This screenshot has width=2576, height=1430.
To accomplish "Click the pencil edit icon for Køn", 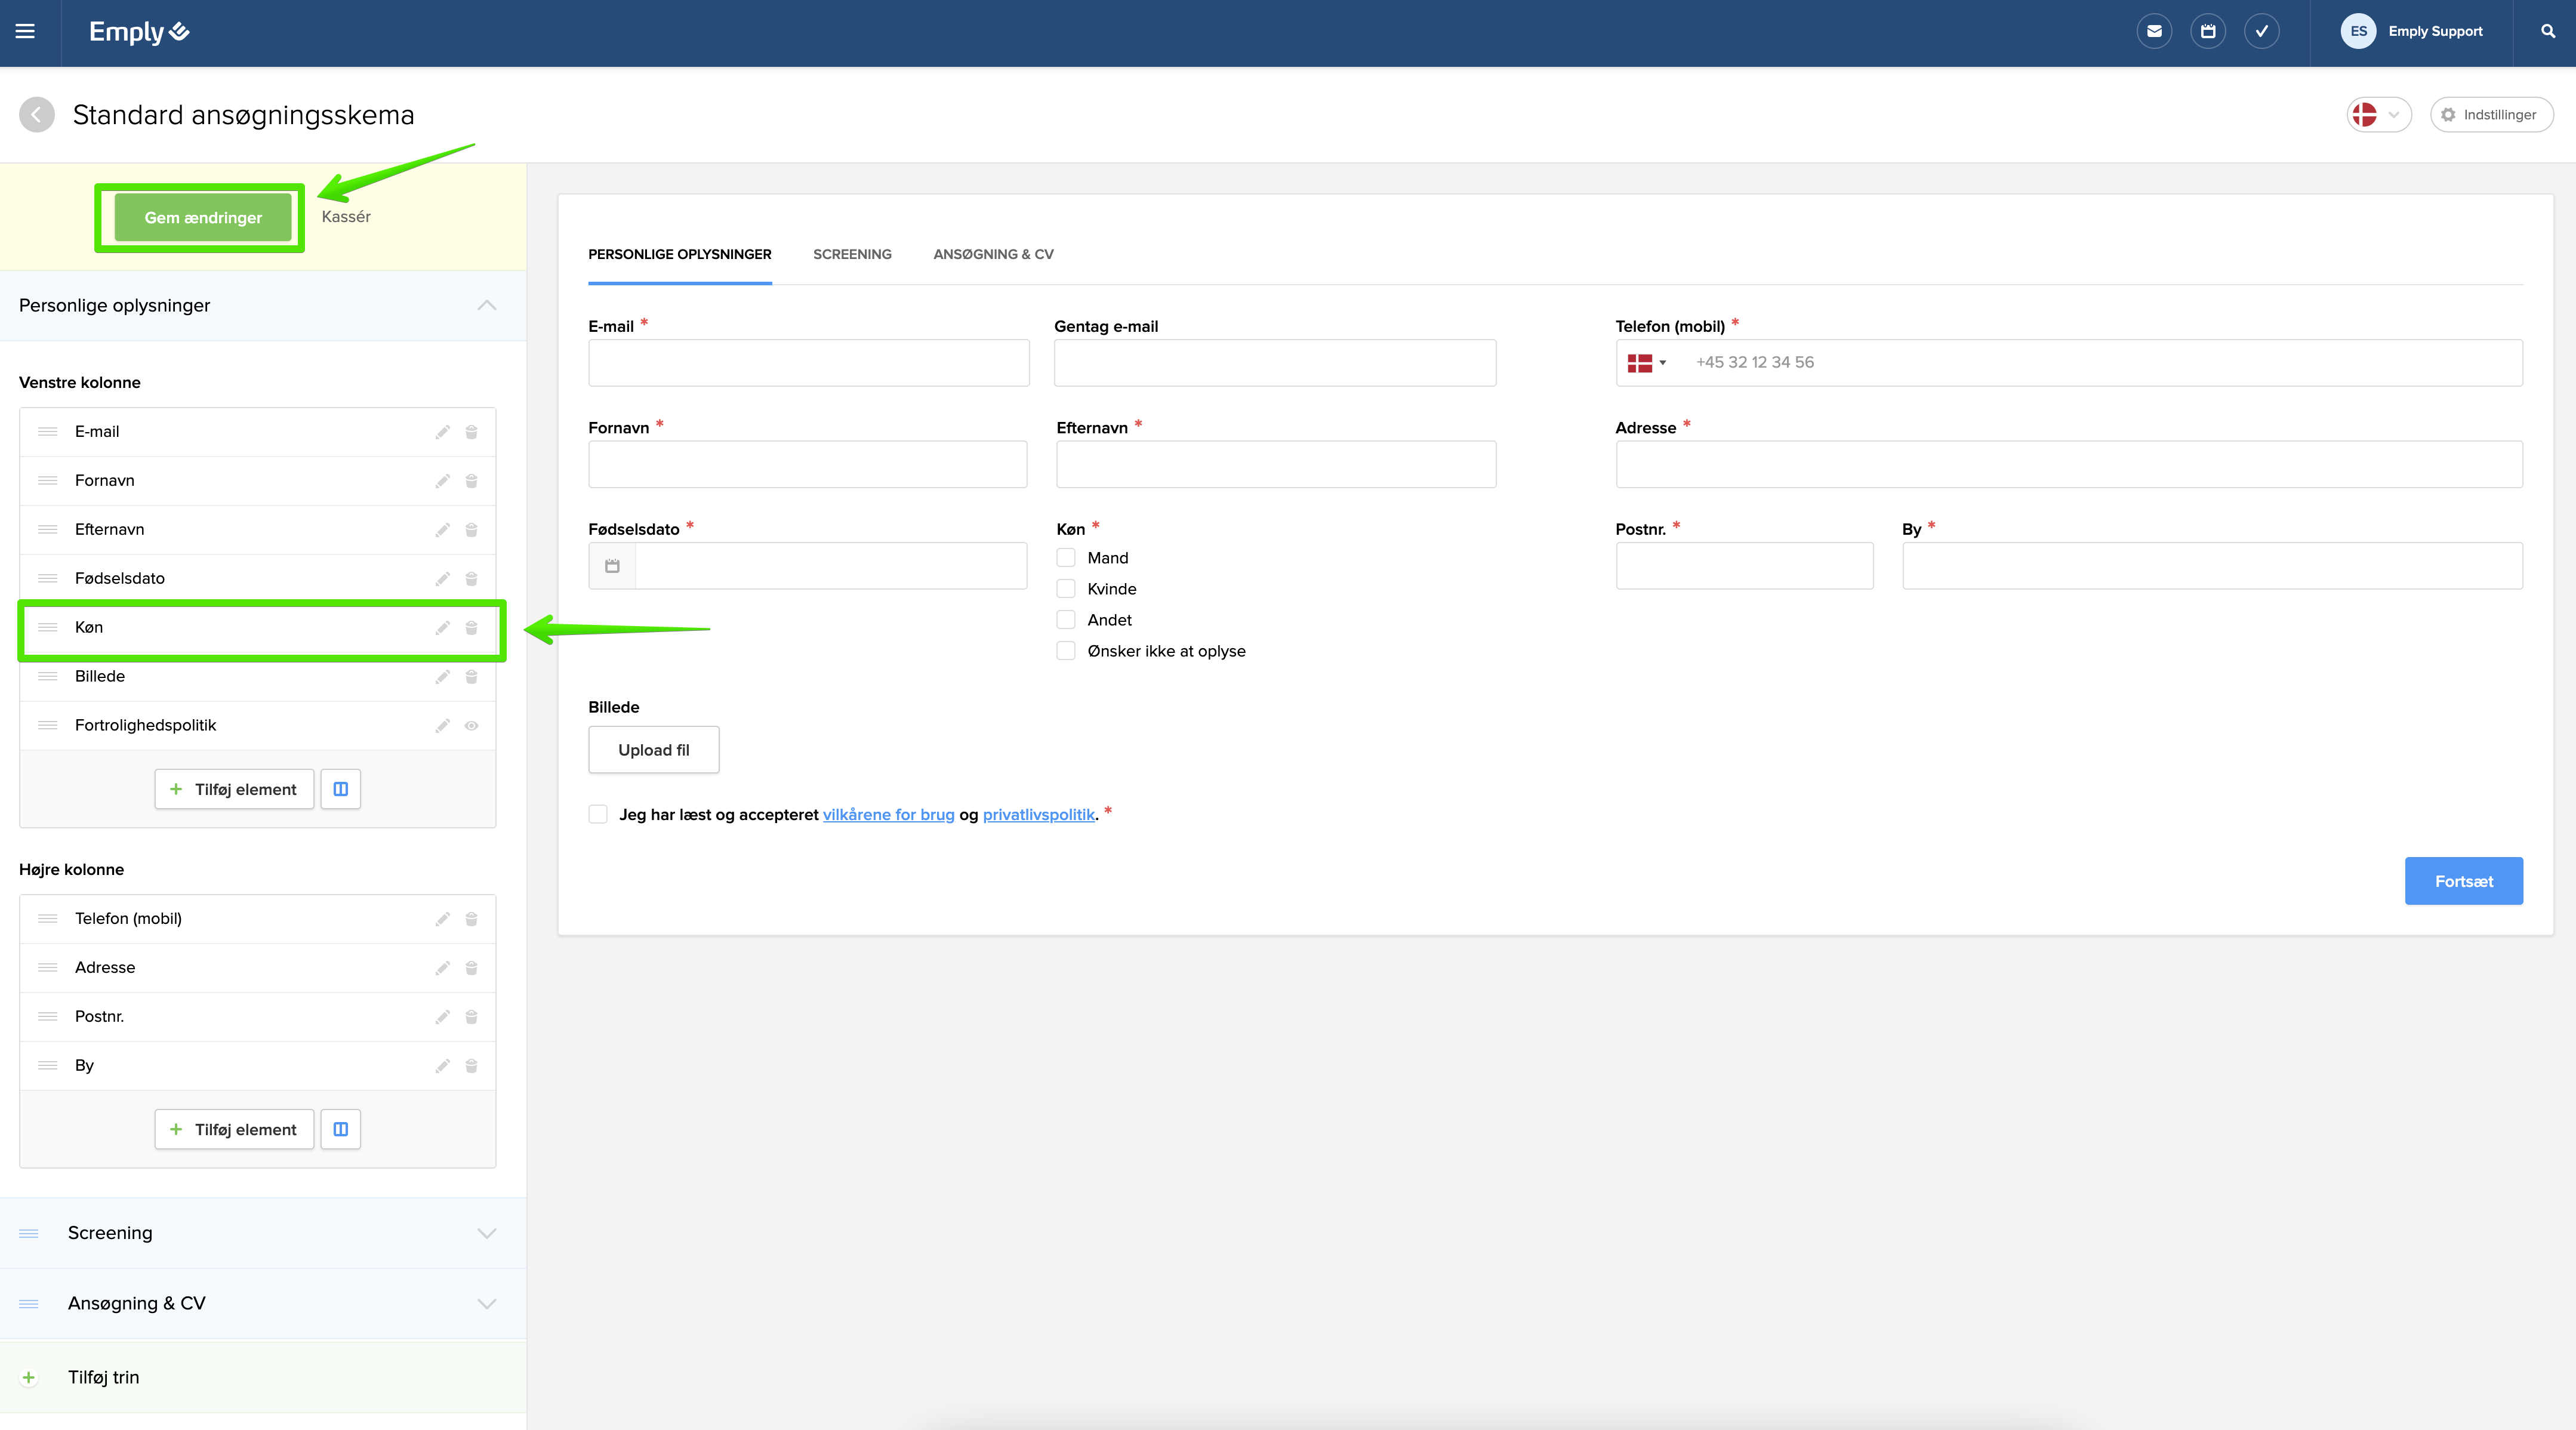I will coord(442,628).
